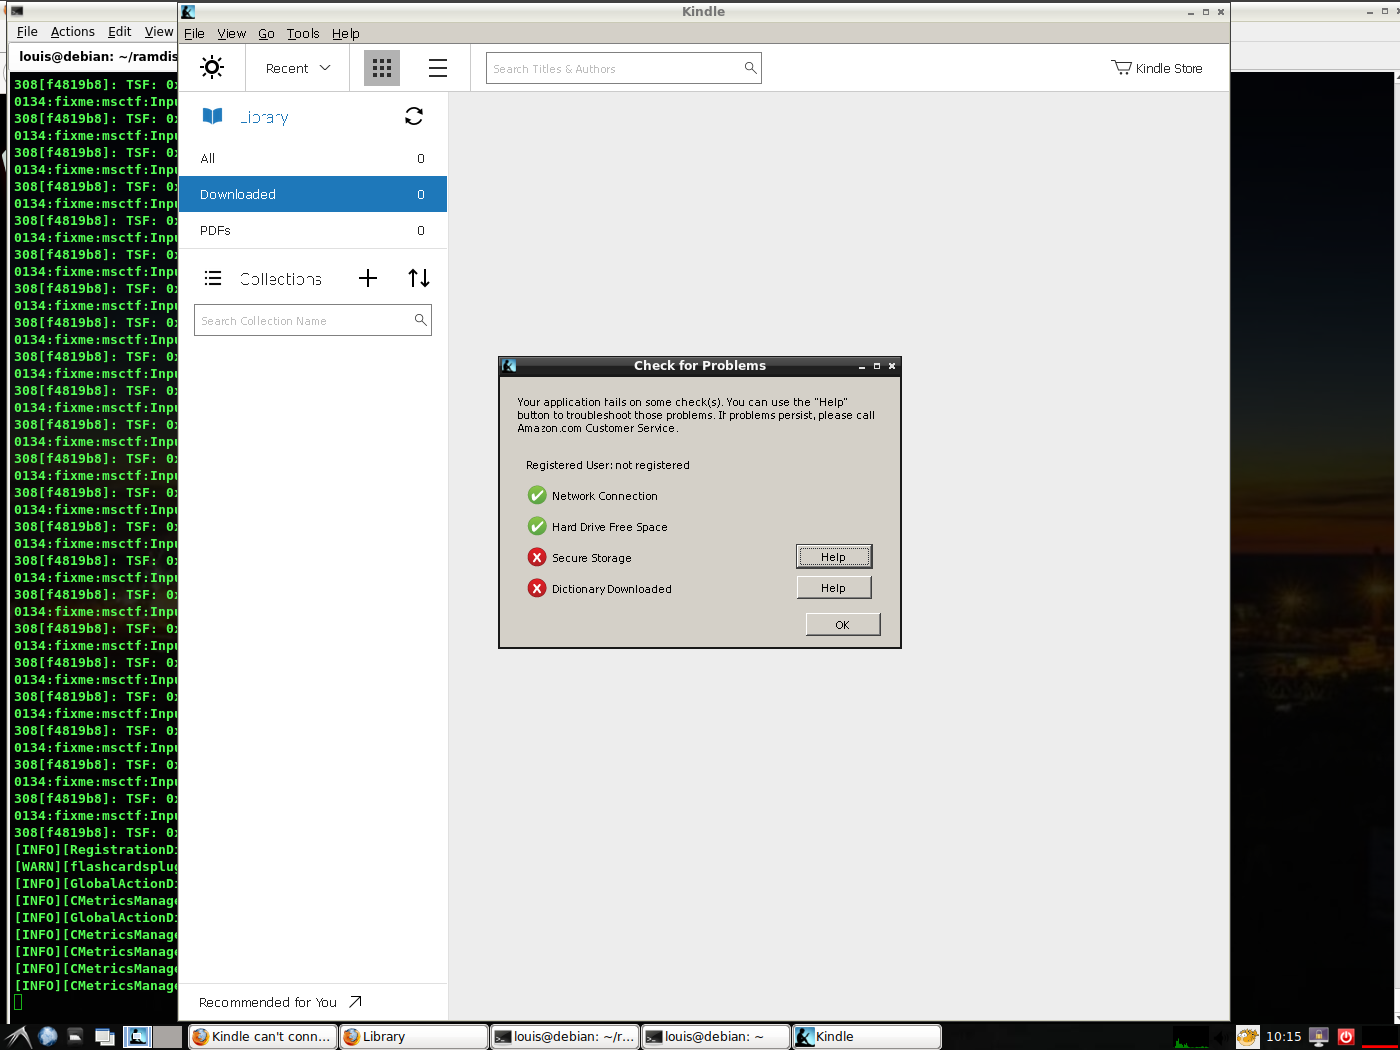The height and width of the screenshot is (1050, 1400).
Task: Select the Downloaded library filter
Action: coord(312,194)
